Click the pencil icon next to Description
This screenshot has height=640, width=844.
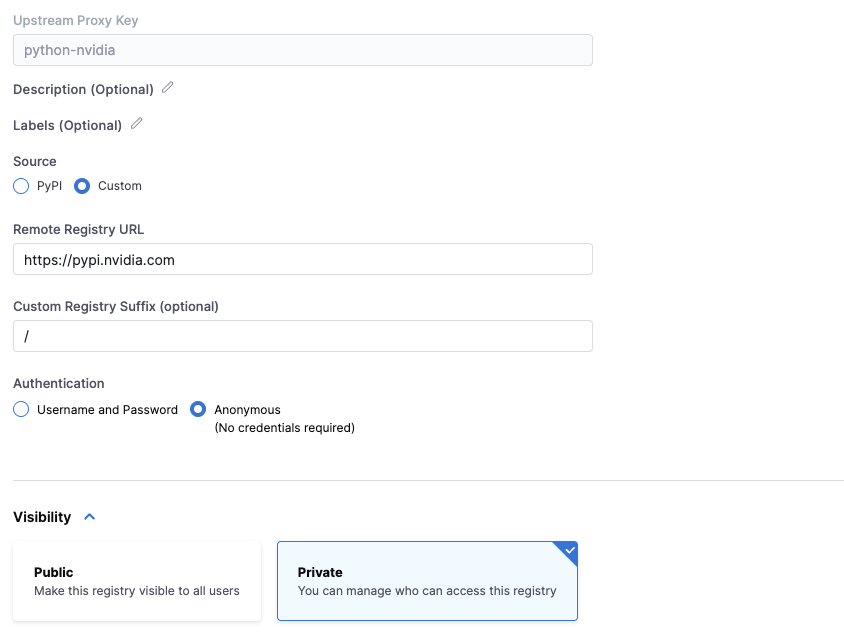pos(168,88)
